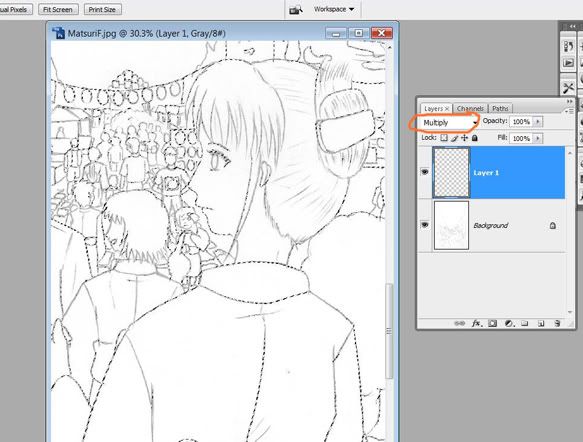This screenshot has width=583, height=442.
Task: Create a new layer group folder
Action: 525,323
